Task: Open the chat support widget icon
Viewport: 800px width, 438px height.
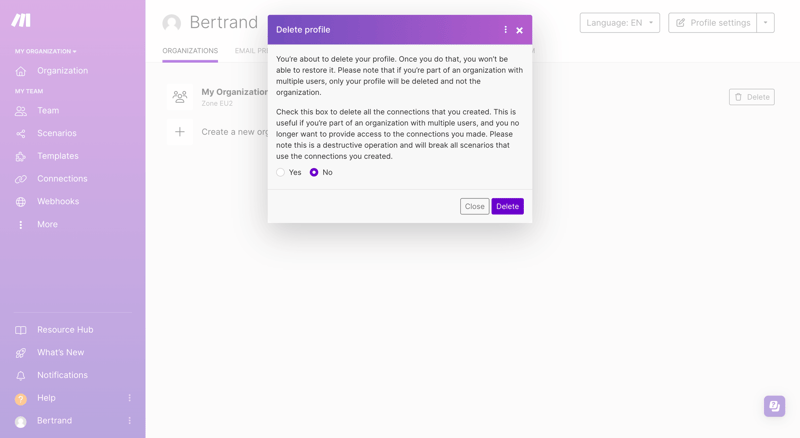Action: (x=774, y=406)
